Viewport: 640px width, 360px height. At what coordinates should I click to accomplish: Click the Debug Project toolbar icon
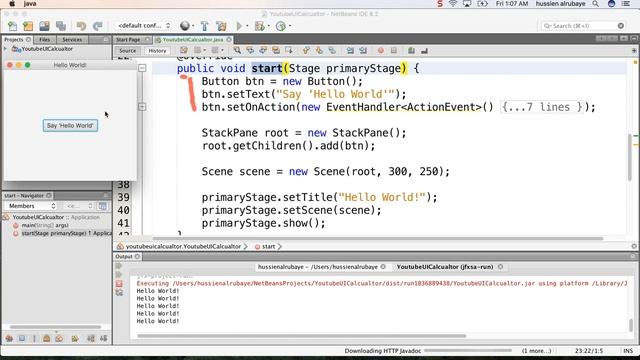coord(260,26)
